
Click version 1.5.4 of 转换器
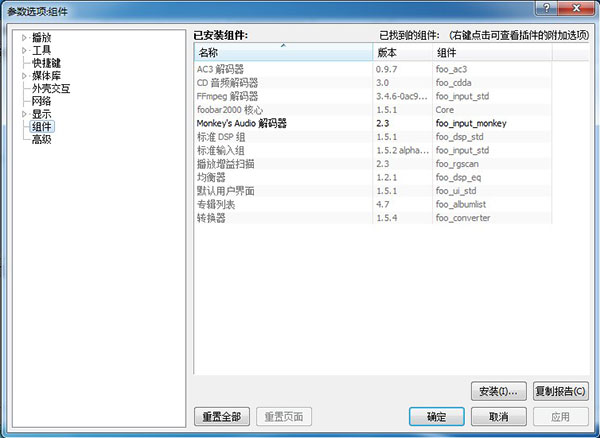click(x=386, y=218)
